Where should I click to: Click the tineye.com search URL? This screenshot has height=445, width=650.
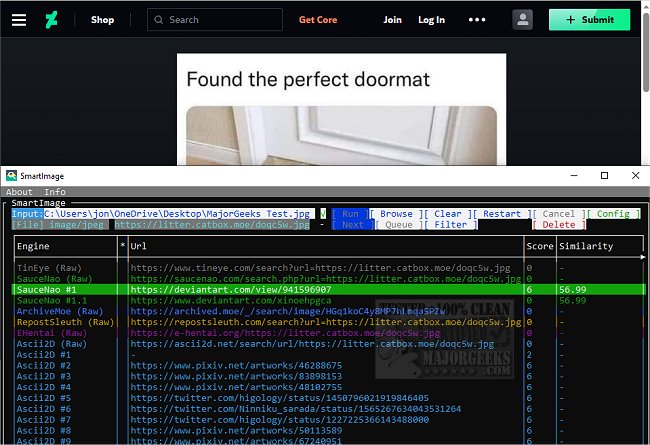coord(320,268)
